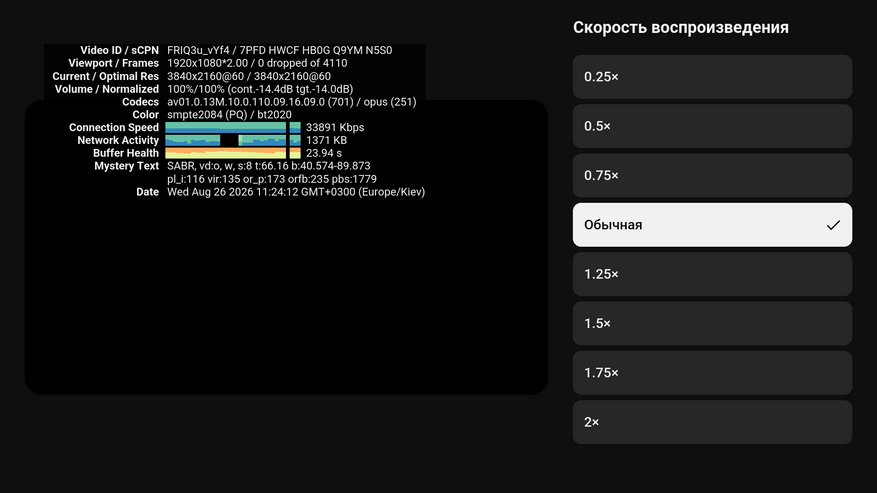Click the Current / Optimal Res value
The height and width of the screenshot is (493, 877).
click(x=248, y=76)
